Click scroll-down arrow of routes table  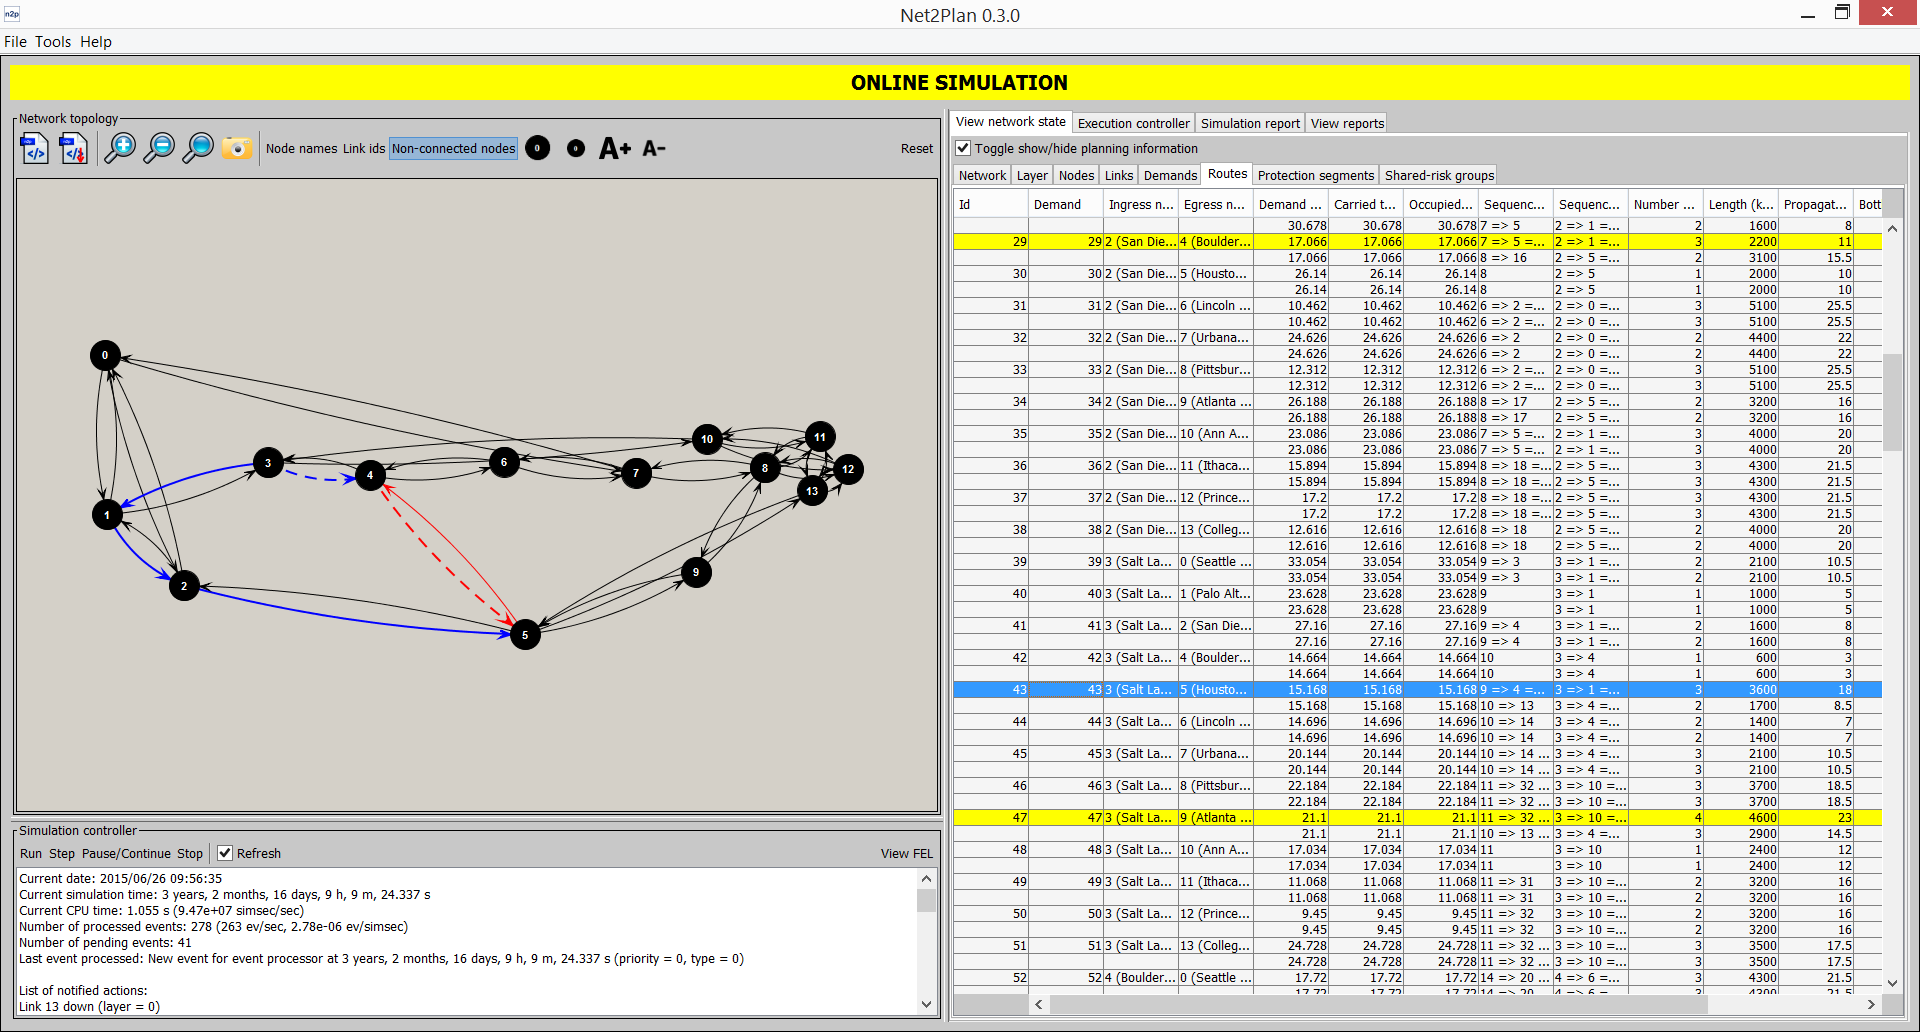1892,983
